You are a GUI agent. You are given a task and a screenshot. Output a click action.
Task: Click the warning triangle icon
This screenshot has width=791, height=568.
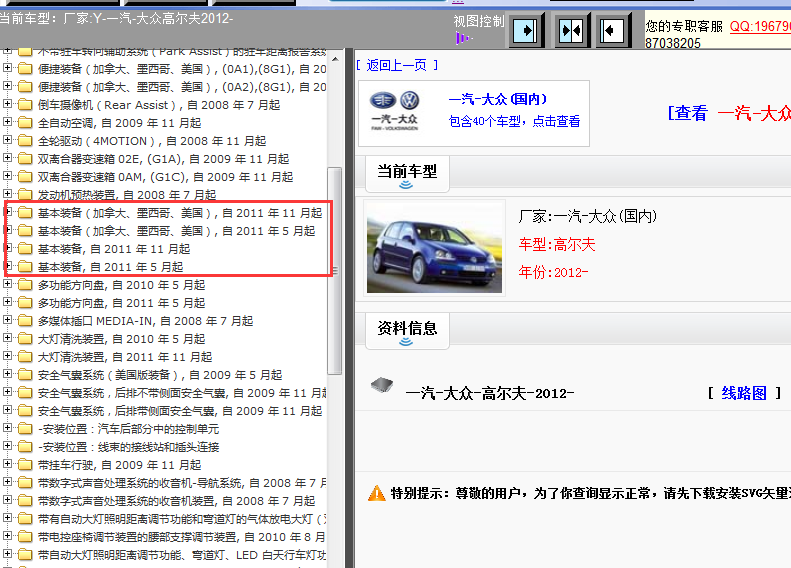coord(376,493)
